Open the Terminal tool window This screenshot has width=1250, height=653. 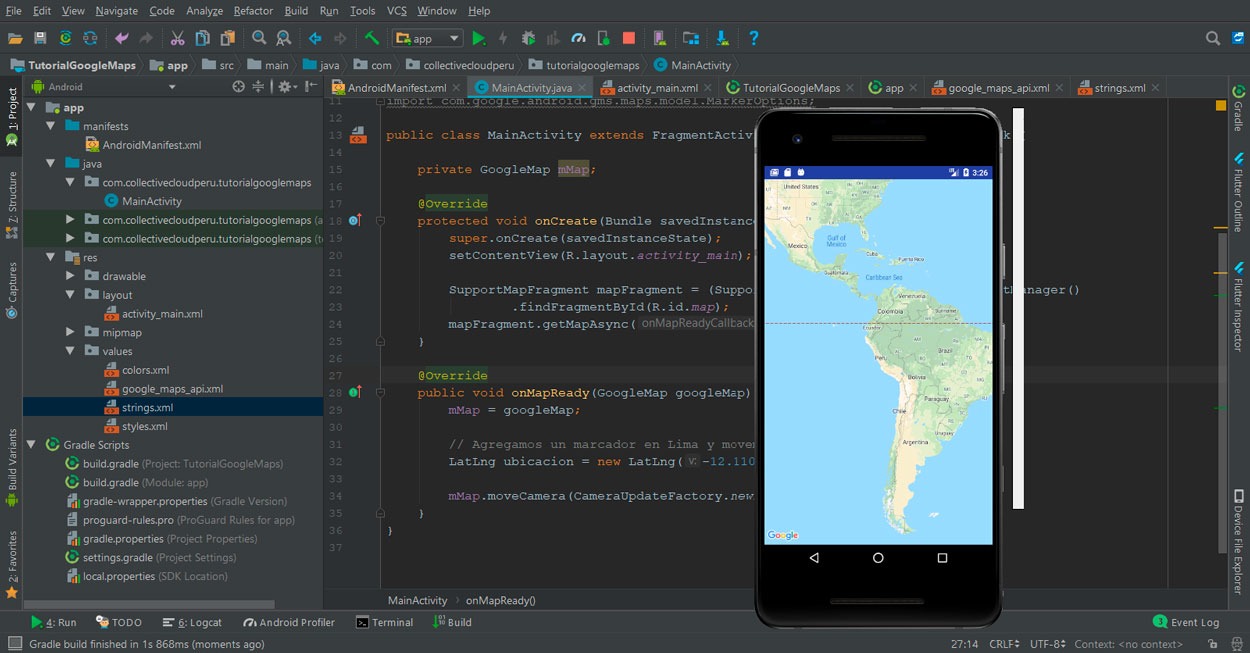tap(384, 622)
